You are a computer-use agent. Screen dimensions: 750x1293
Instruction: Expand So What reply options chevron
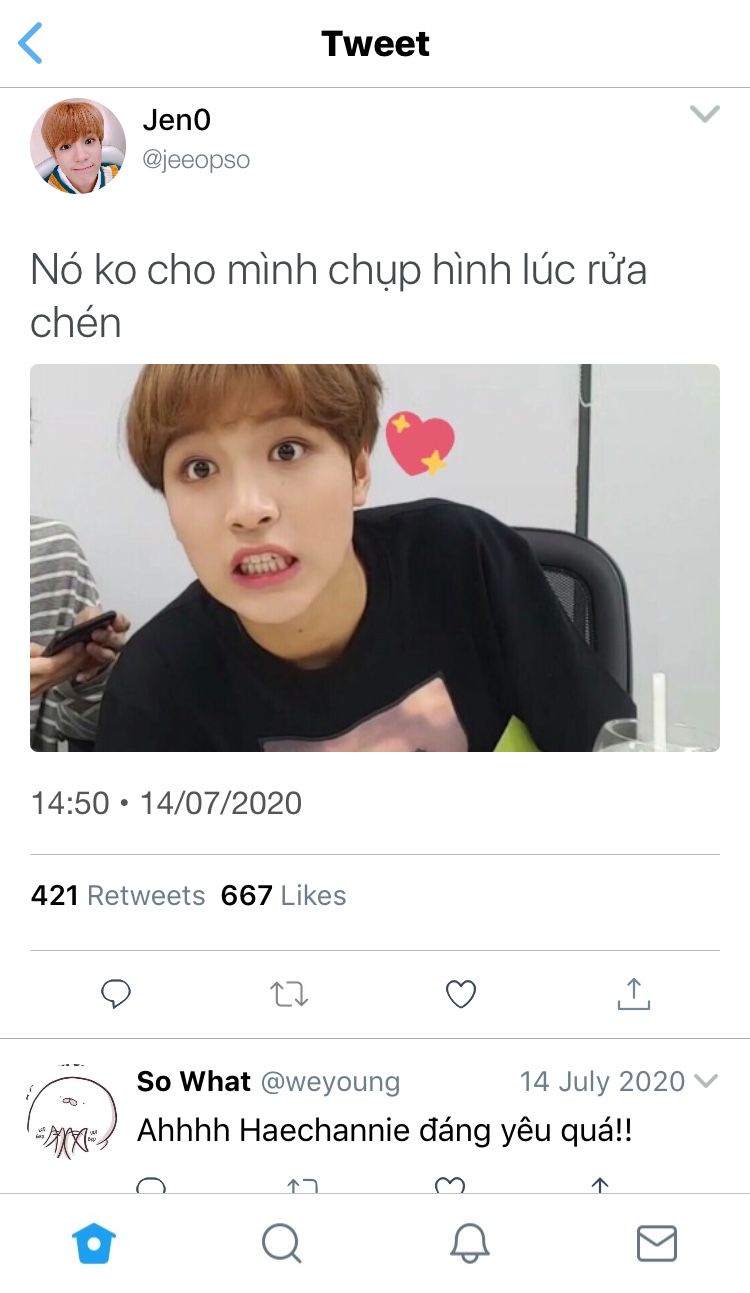[x=706, y=1081]
